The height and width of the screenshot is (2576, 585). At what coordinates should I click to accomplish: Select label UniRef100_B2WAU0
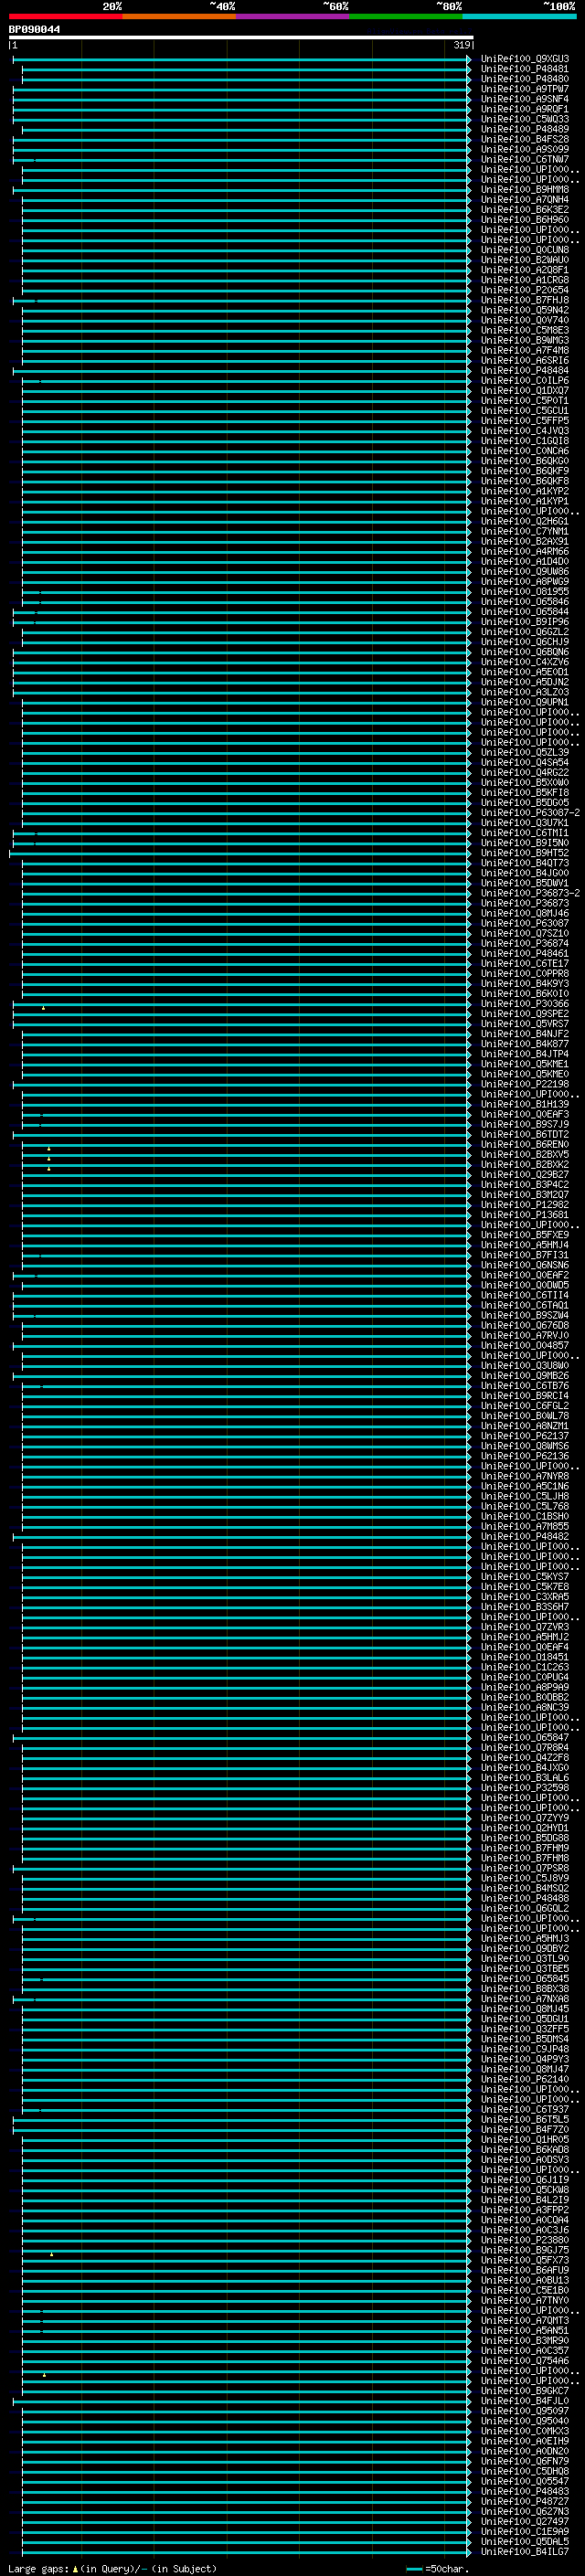click(525, 260)
